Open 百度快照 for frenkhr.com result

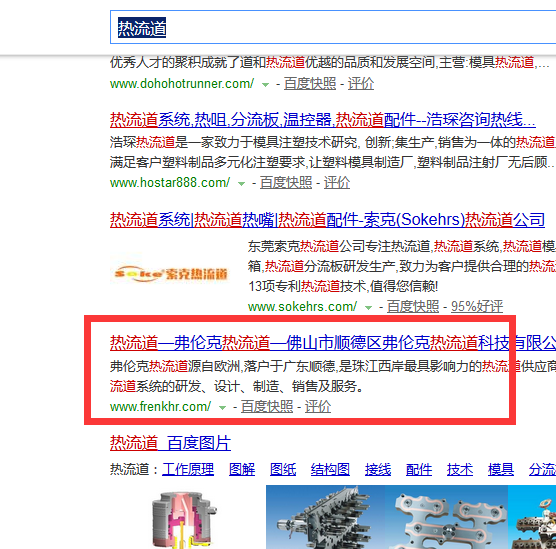click(267, 407)
